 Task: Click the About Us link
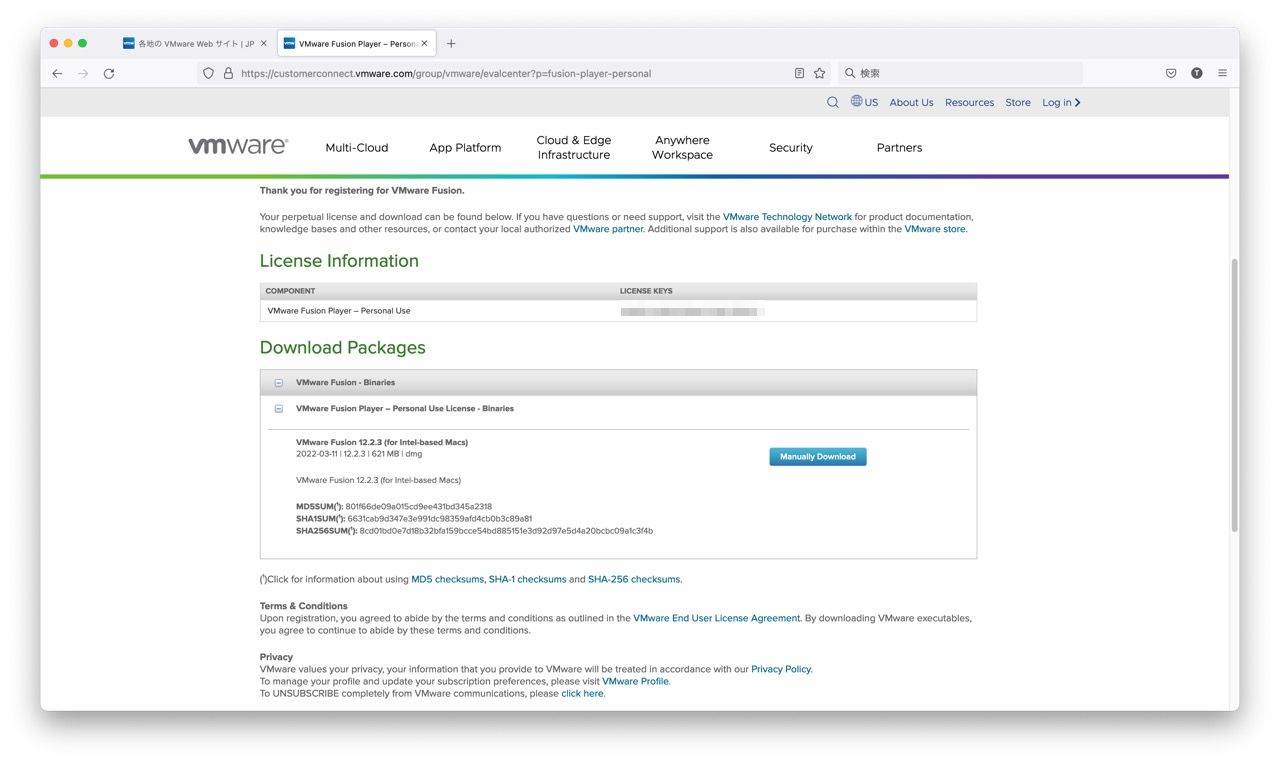tap(911, 102)
